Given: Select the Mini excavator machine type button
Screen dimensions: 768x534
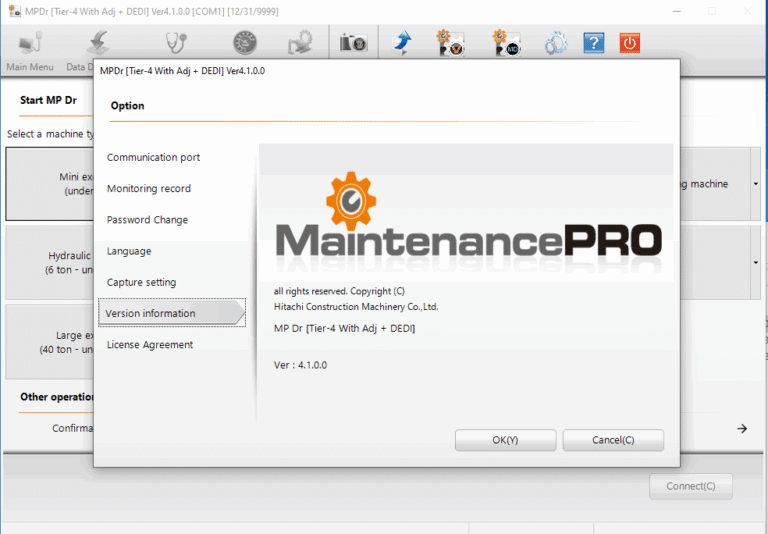Looking at the screenshot, I should click(x=49, y=184).
